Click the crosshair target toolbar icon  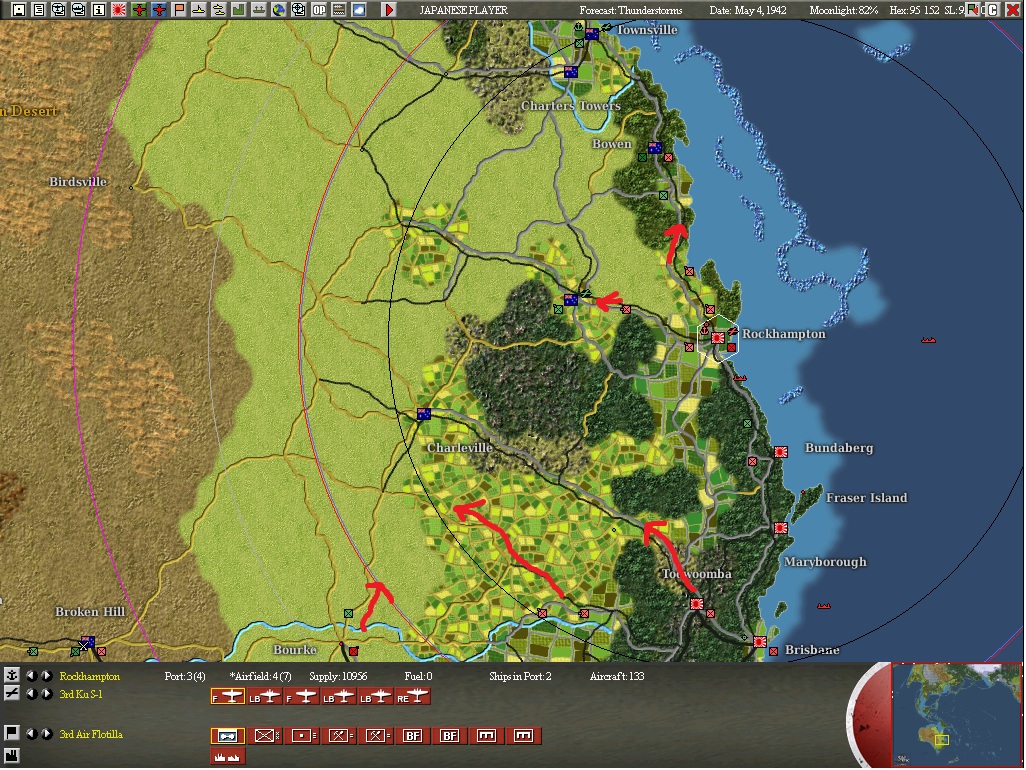pos(299,10)
